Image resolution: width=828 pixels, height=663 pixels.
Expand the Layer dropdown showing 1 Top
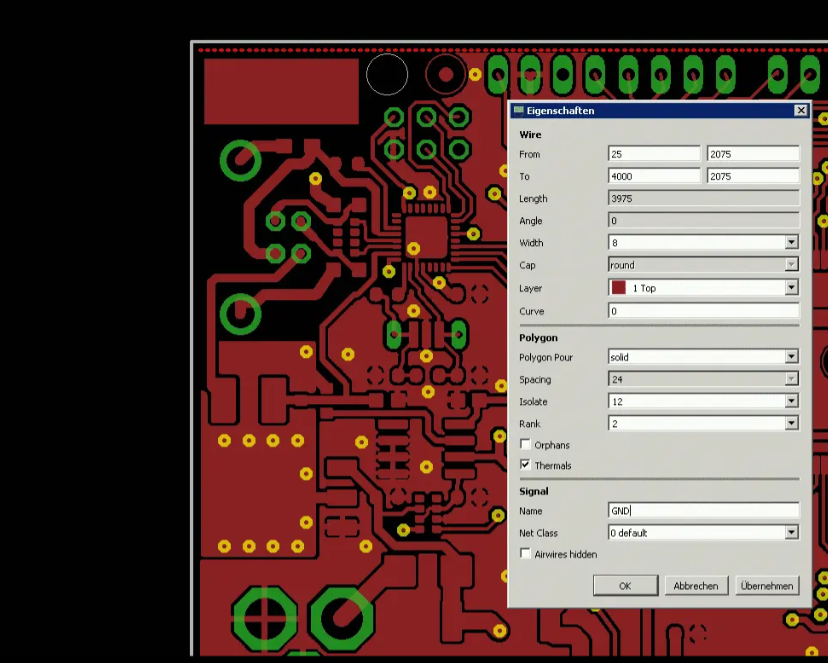tap(791, 288)
